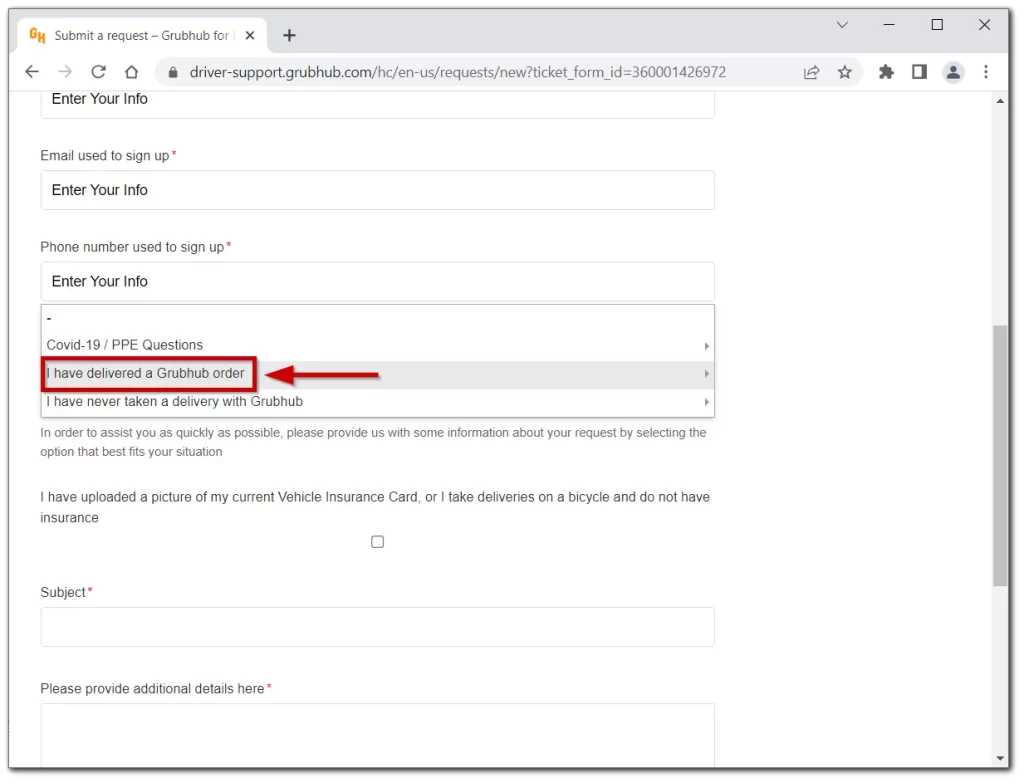
Task: Click the site security lock icon
Action: pos(174,71)
